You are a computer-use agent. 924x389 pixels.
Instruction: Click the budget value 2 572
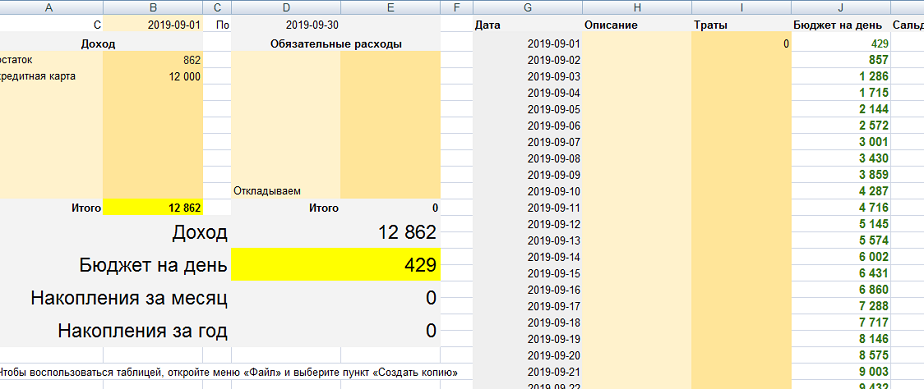(x=841, y=126)
